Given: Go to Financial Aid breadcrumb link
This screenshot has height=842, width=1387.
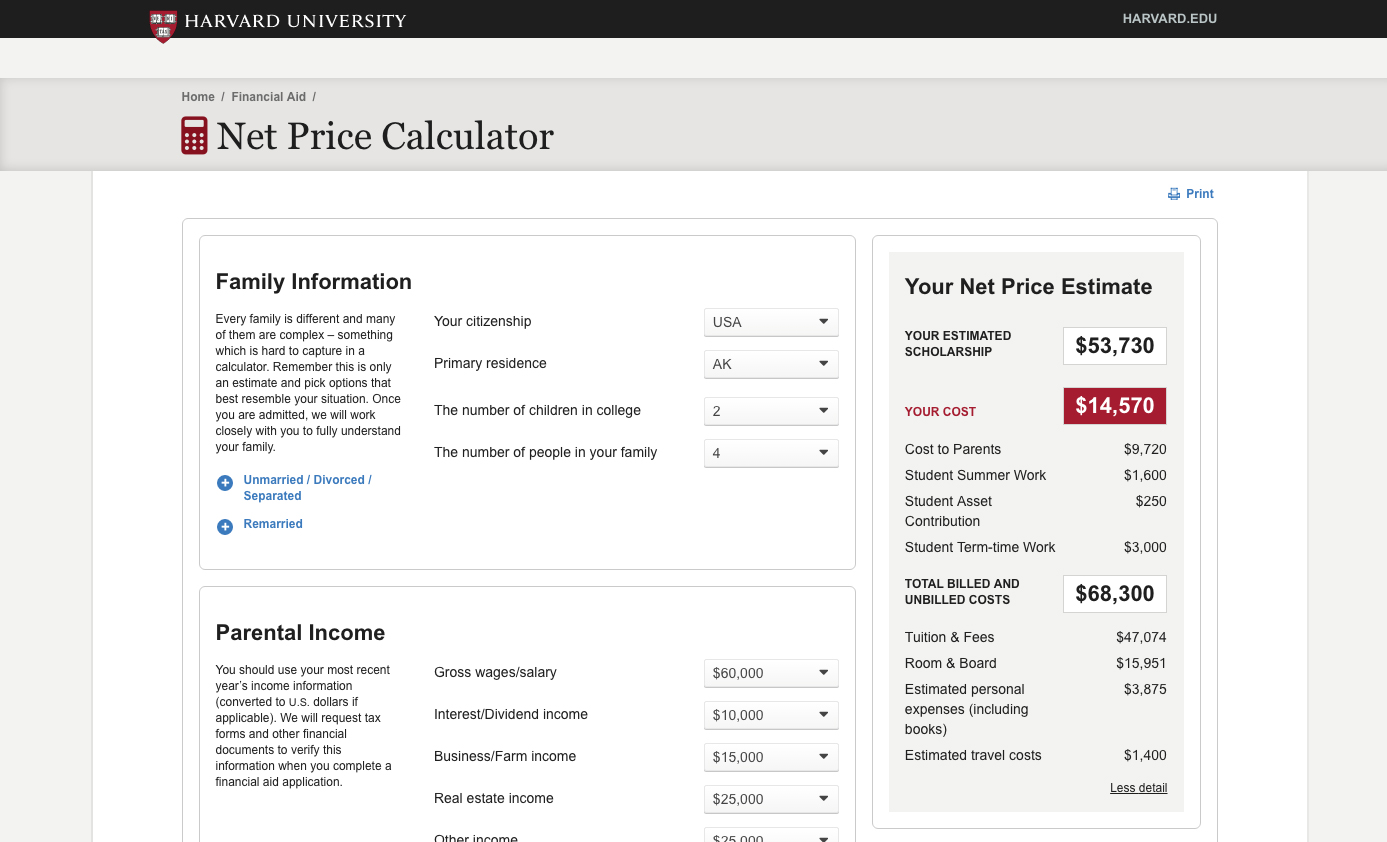Looking at the screenshot, I should click(269, 97).
